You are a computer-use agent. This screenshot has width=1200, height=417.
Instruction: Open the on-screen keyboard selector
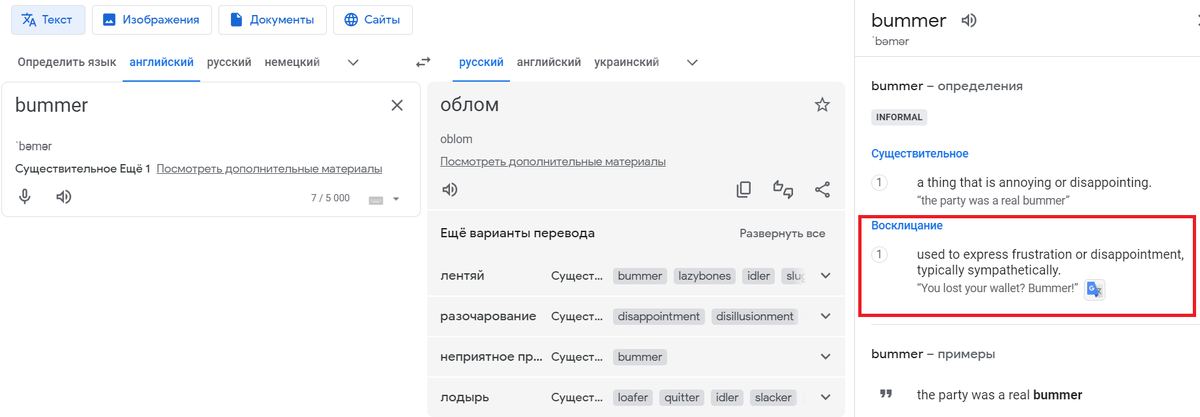click(383, 199)
